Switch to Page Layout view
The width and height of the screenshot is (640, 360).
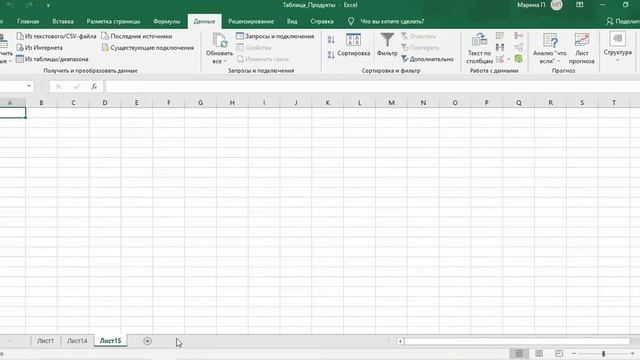539,353
